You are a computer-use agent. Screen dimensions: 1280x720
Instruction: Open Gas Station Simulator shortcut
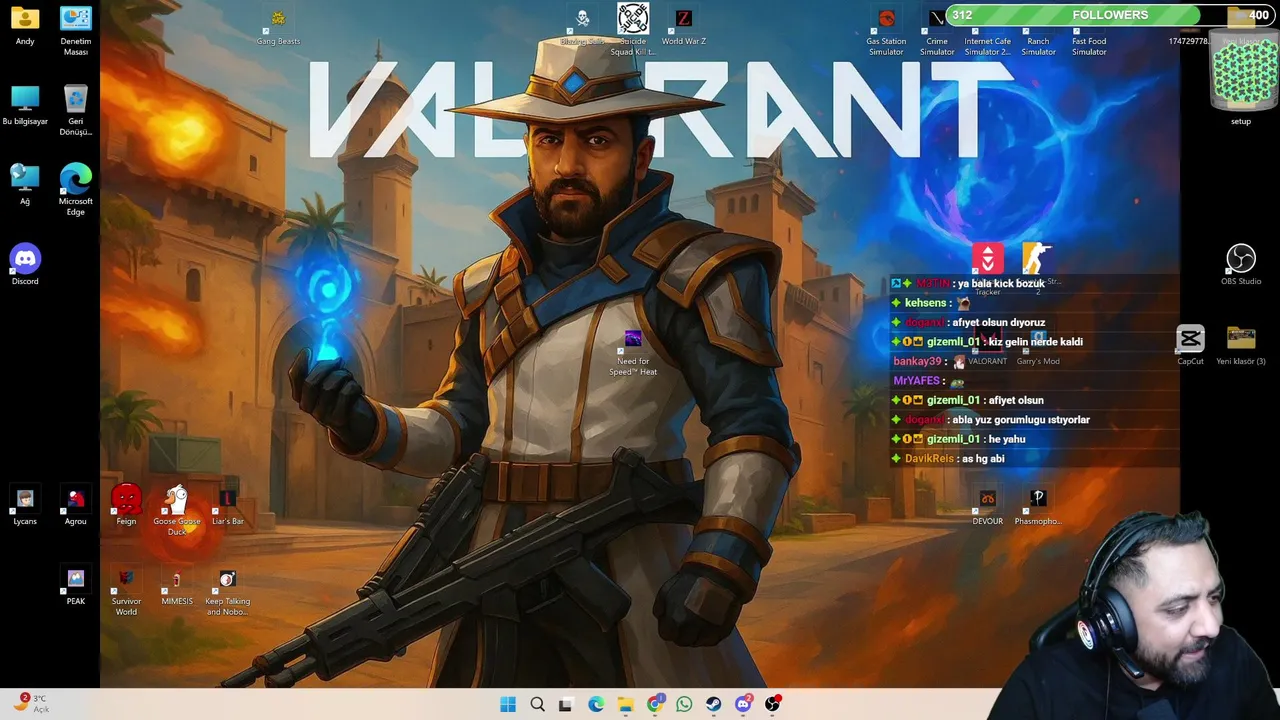pyautogui.click(x=886, y=18)
